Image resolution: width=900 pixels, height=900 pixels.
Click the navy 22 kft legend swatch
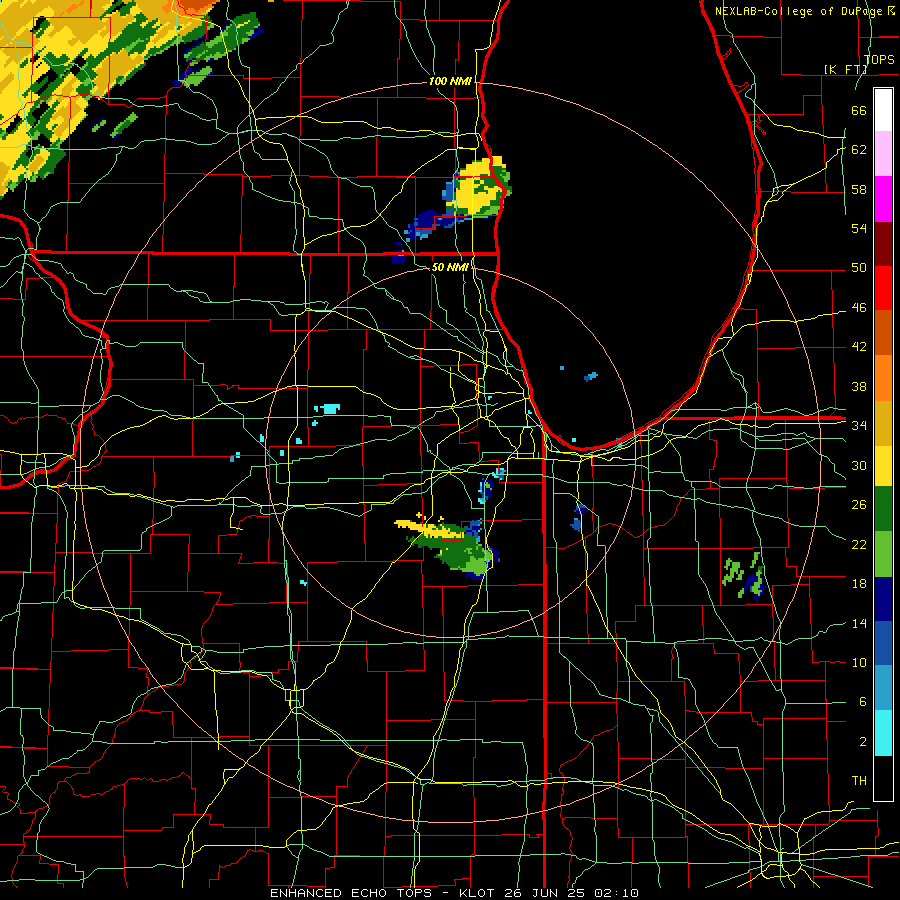(883, 599)
